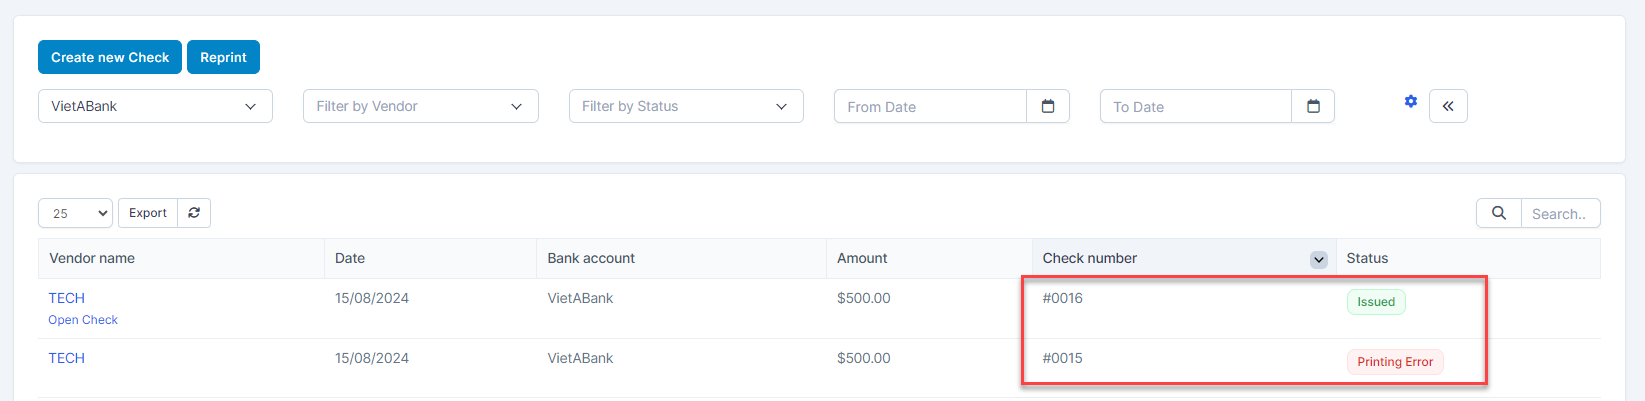1645x401 pixels.
Task: Click the From Date calendar icon
Action: tap(1048, 106)
